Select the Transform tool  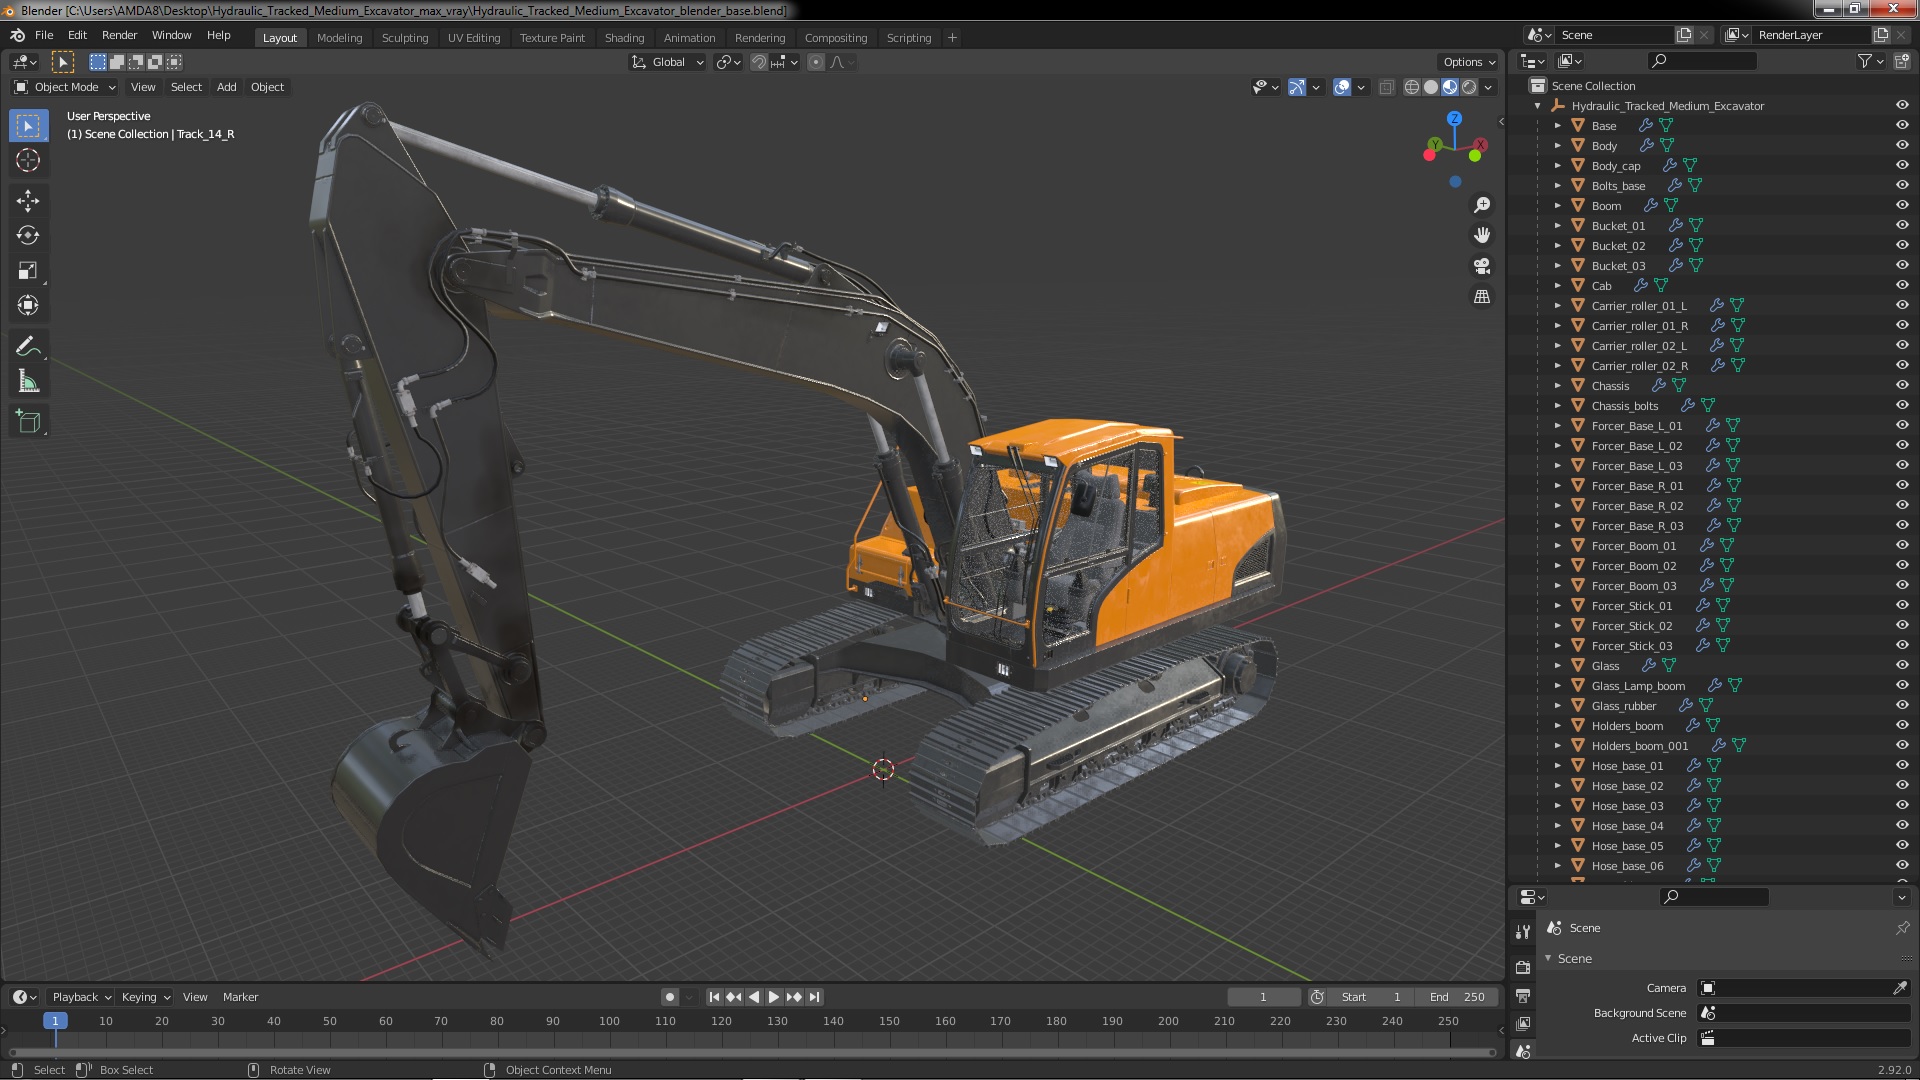pos(28,306)
